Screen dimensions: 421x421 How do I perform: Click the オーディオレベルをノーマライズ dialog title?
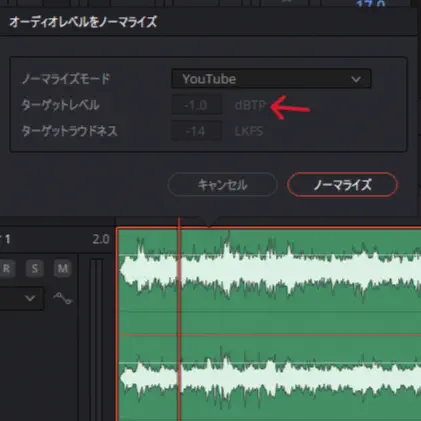(x=83, y=22)
